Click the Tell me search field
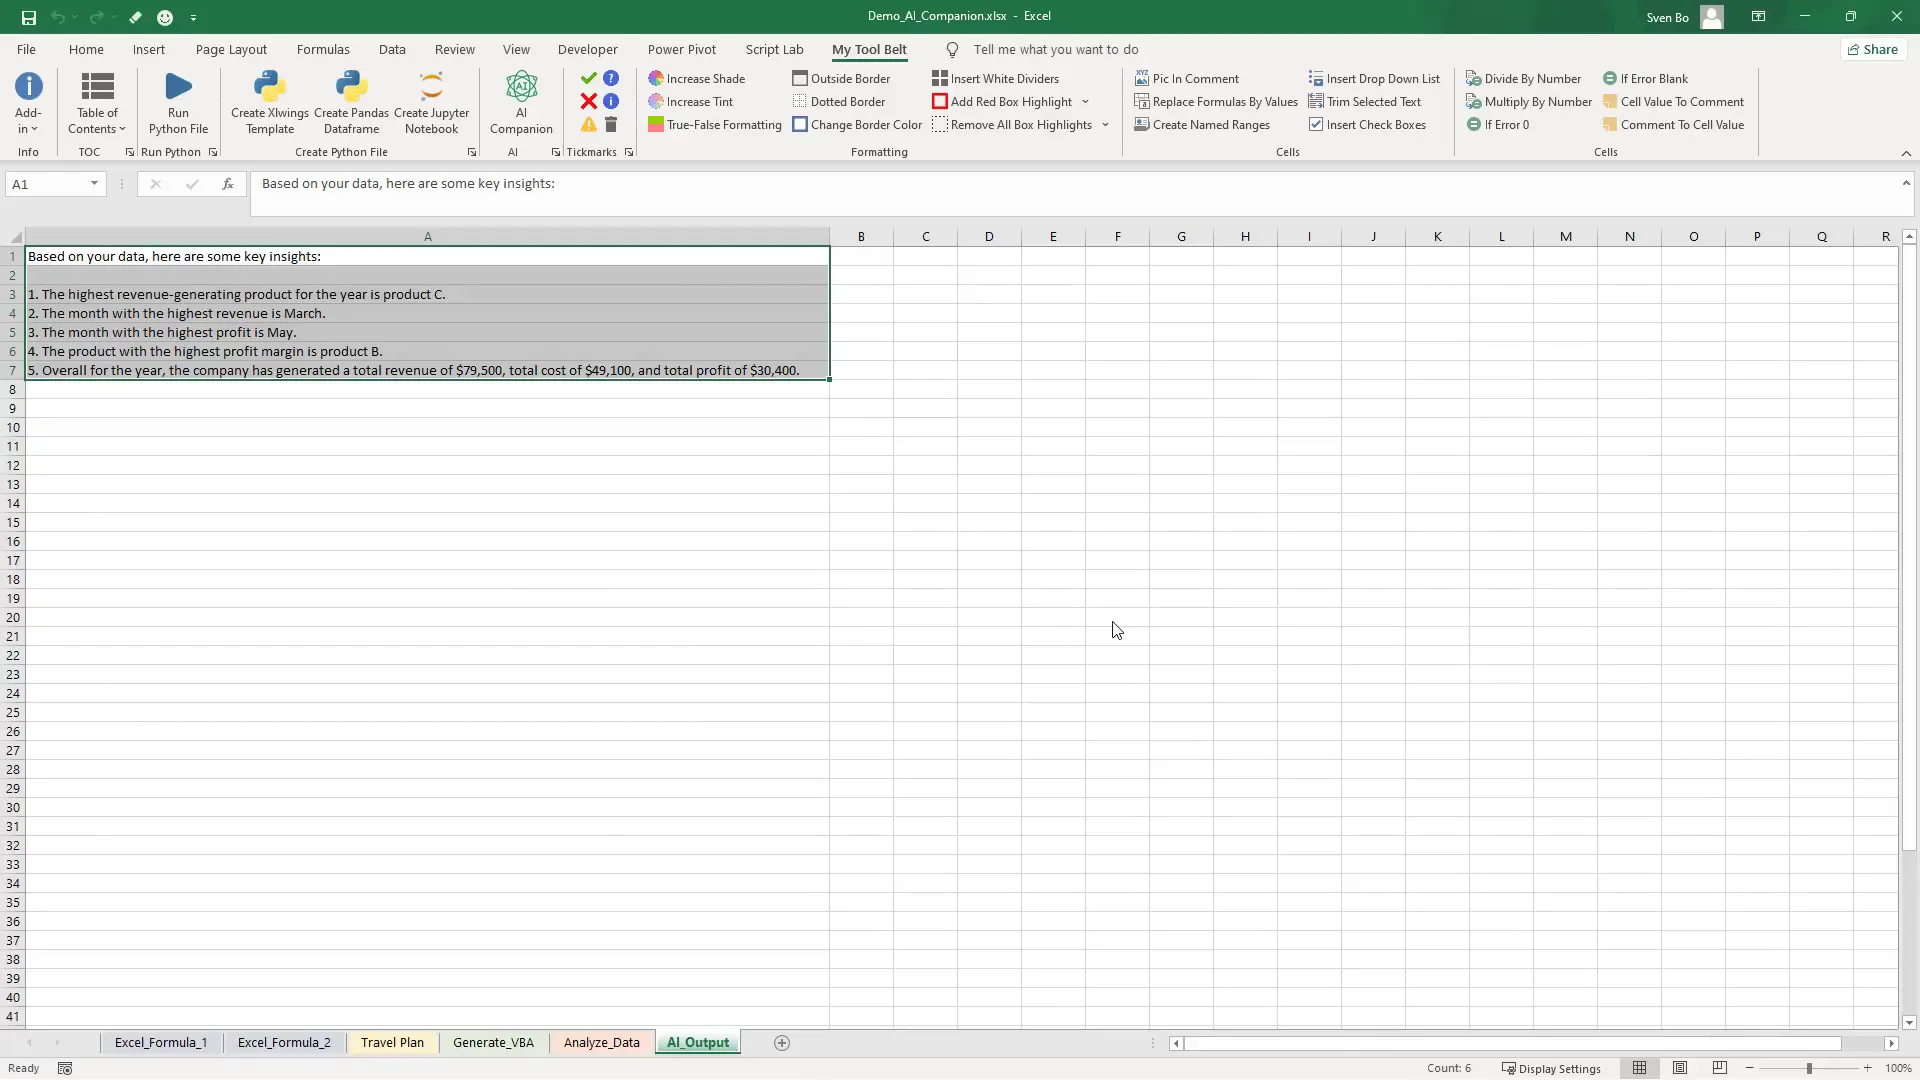This screenshot has width=1920, height=1080. (1055, 49)
